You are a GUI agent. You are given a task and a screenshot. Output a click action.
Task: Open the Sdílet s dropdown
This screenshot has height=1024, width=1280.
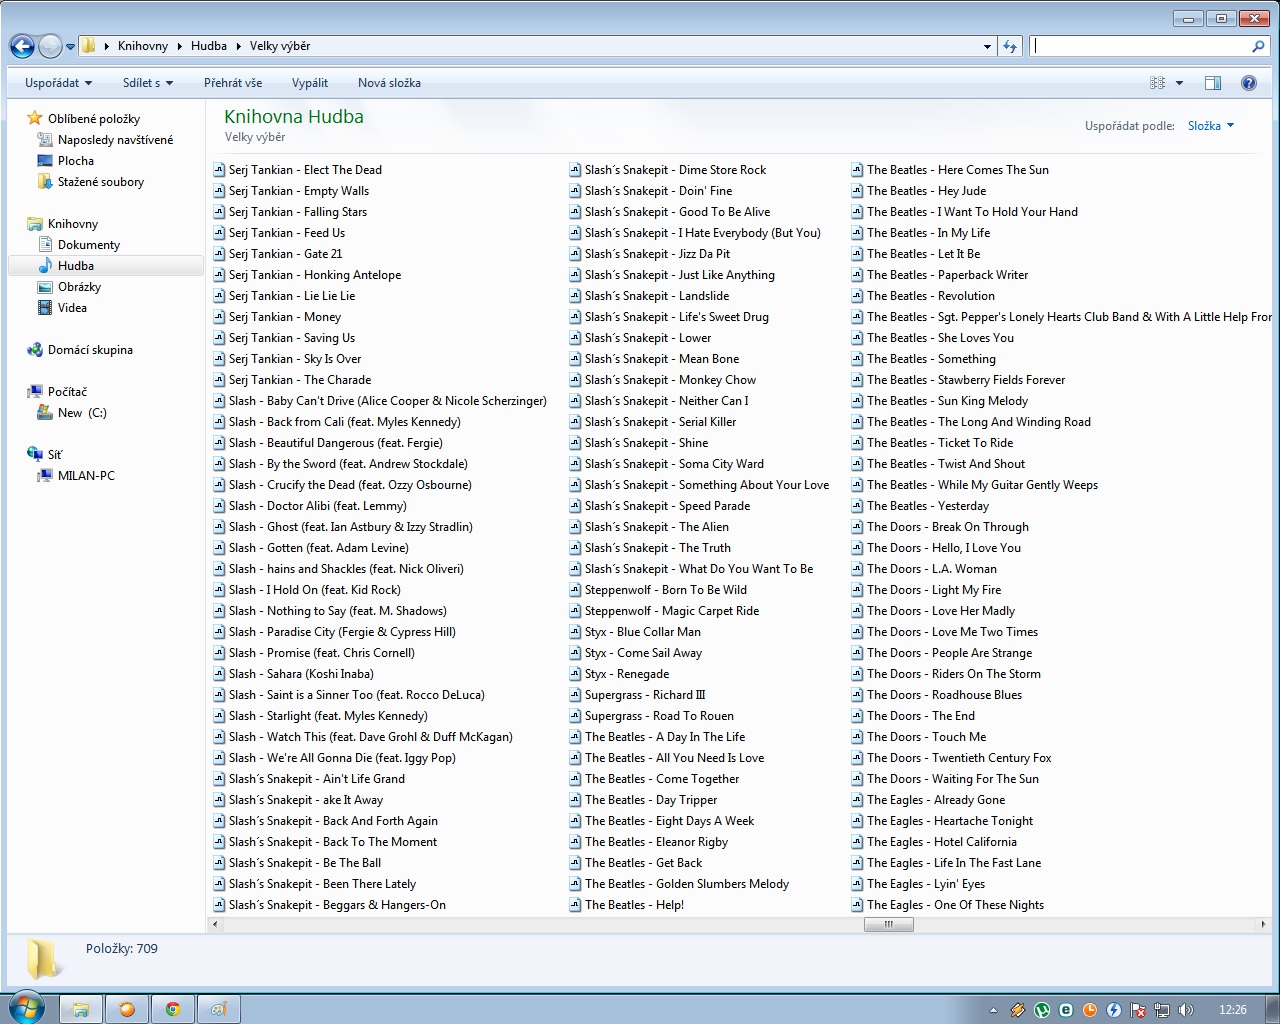147,83
